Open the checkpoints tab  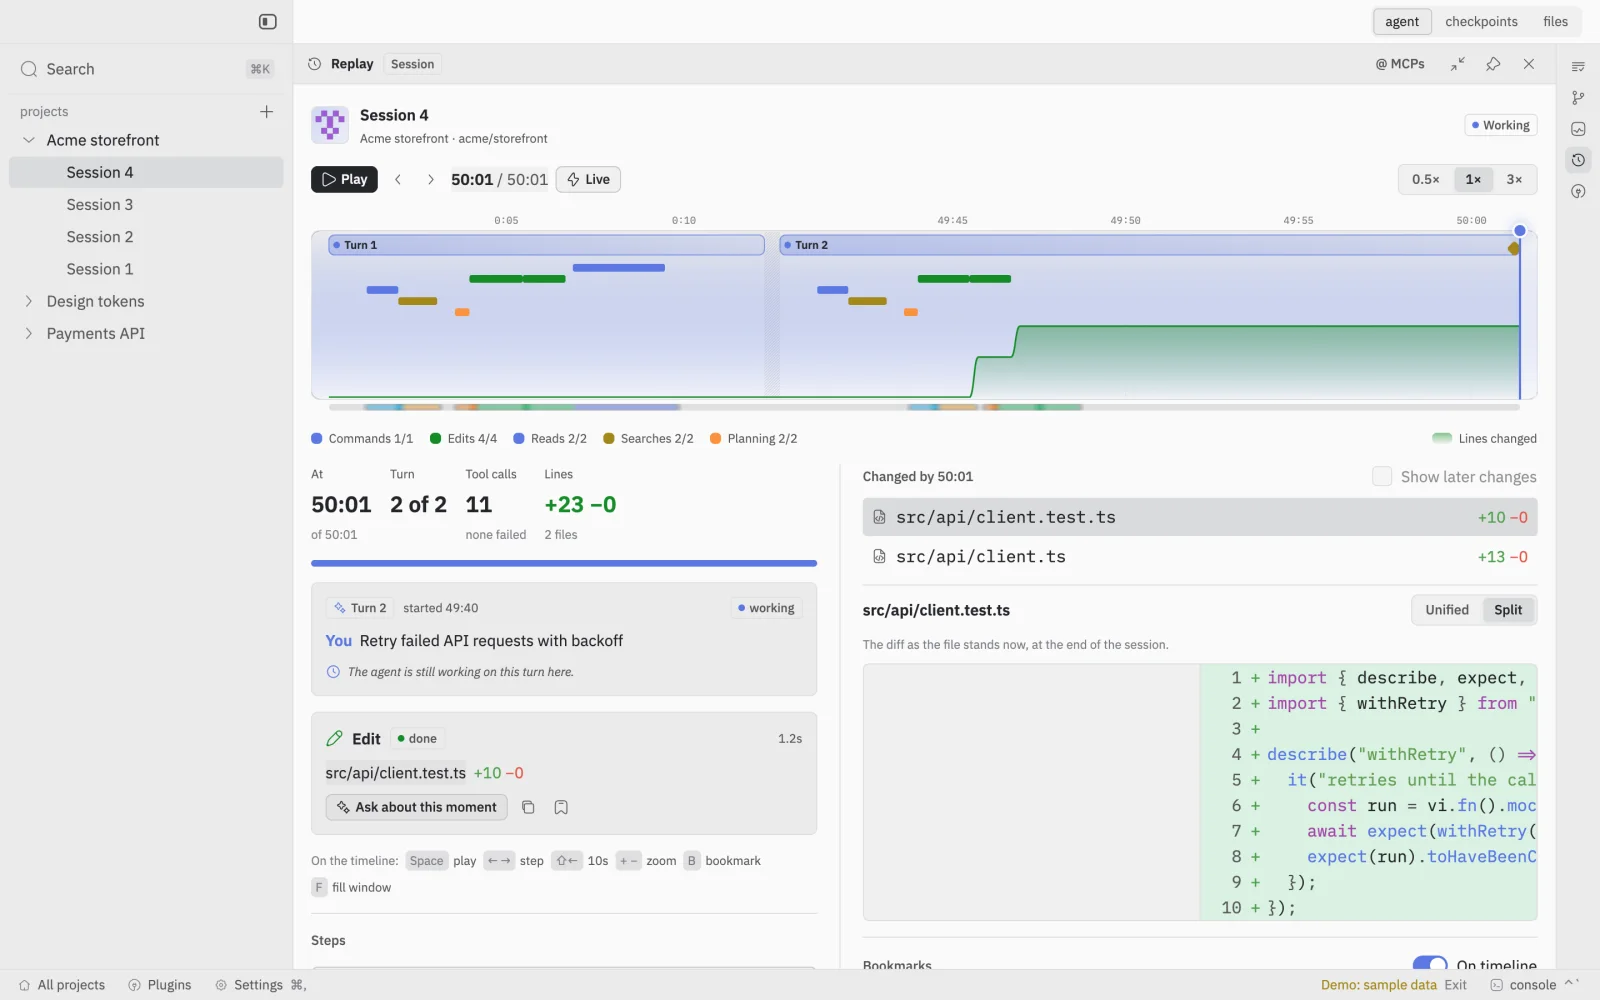pos(1481,21)
